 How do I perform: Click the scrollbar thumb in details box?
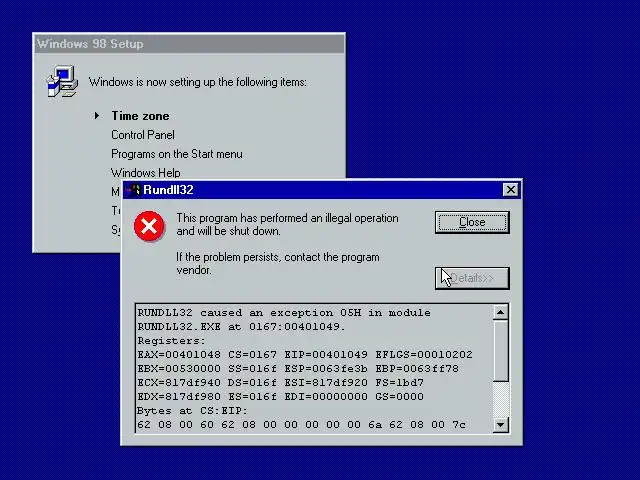(500, 351)
